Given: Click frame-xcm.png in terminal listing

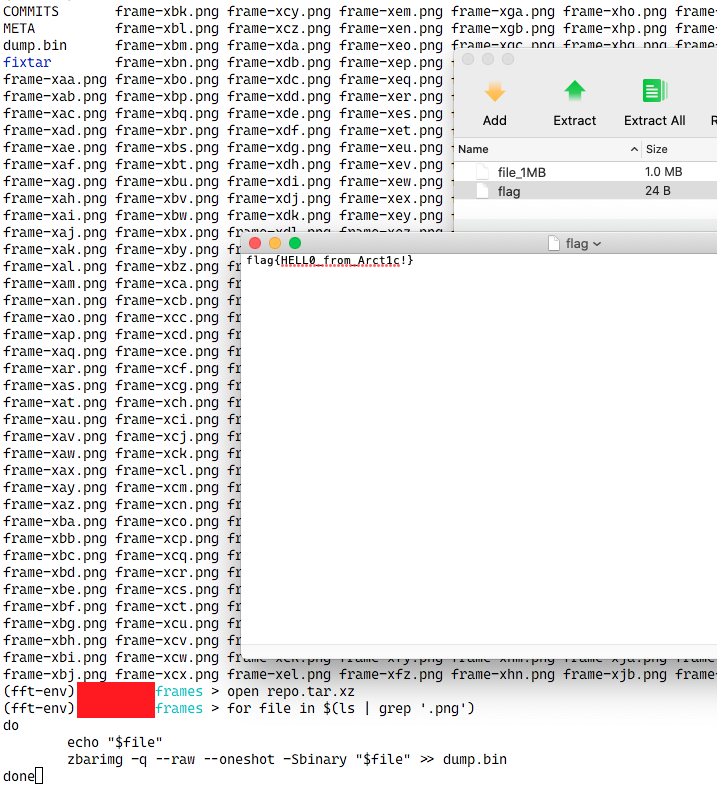Looking at the screenshot, I should (167, 487).
